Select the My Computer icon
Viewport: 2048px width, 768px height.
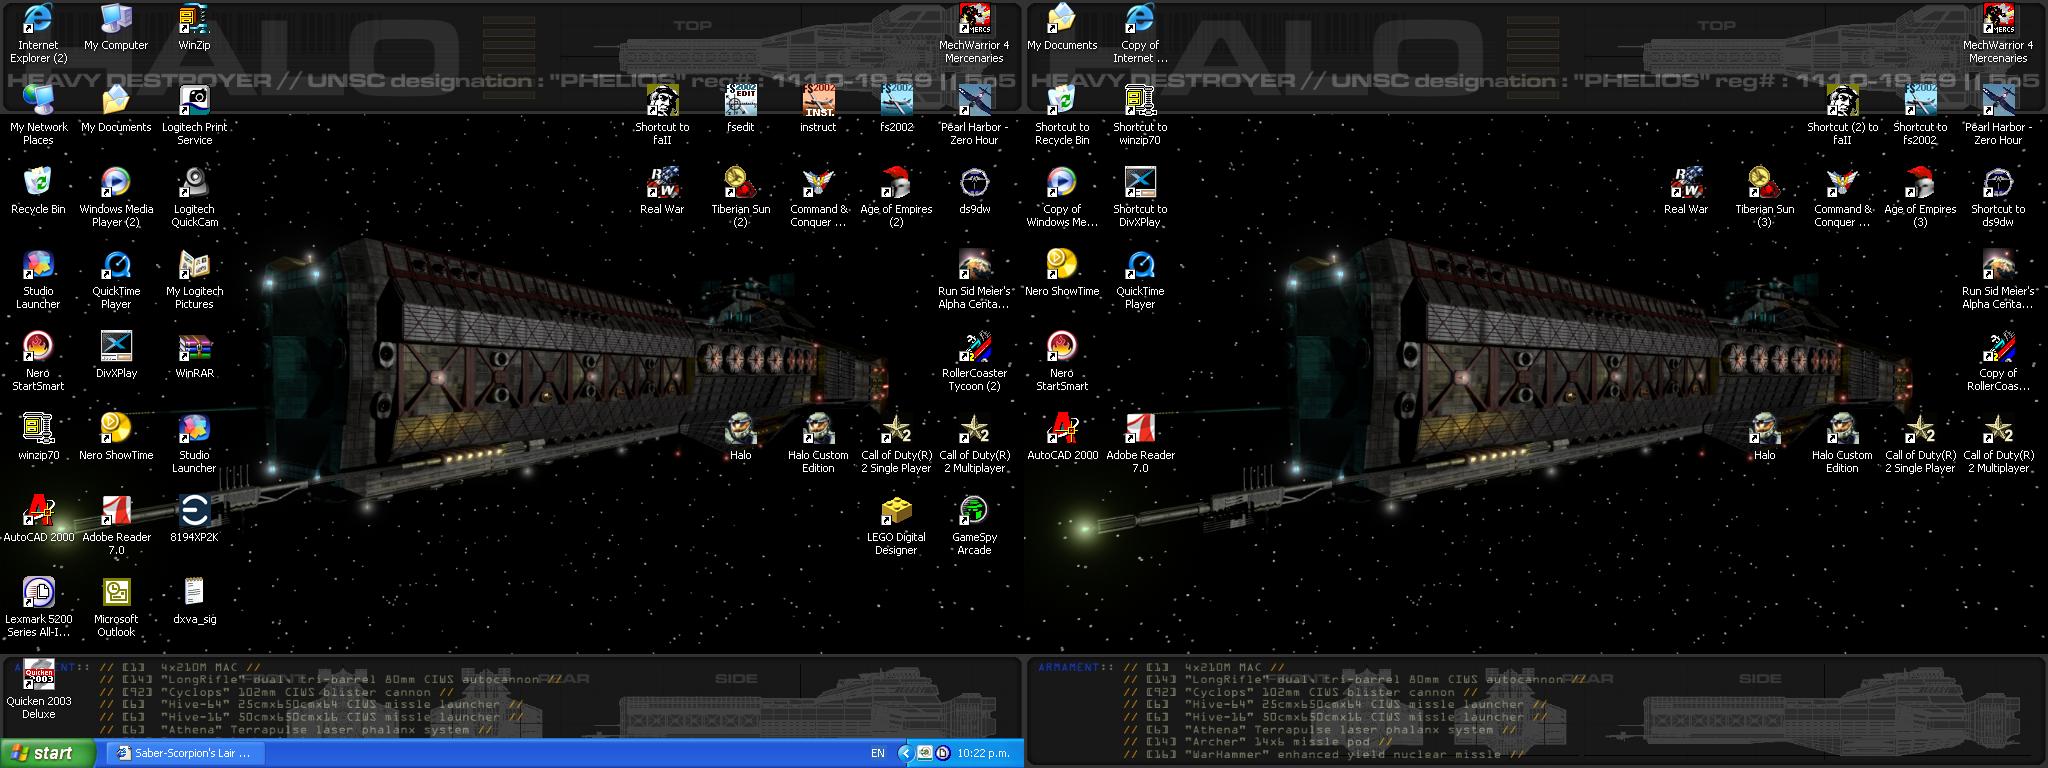pos(116,27)
